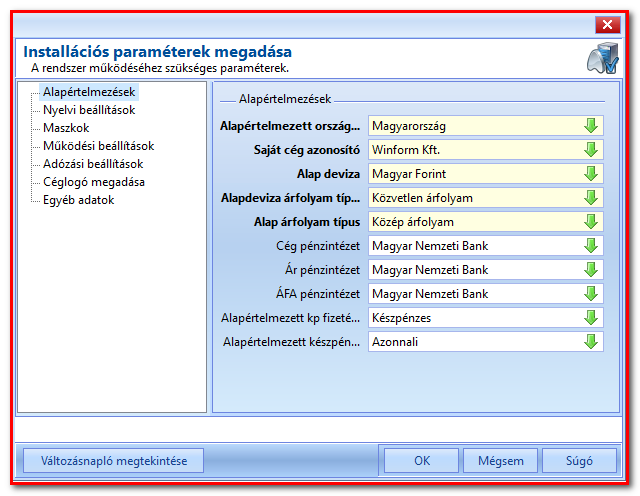Select Adózási beállítások tree item

pos(93,164)
